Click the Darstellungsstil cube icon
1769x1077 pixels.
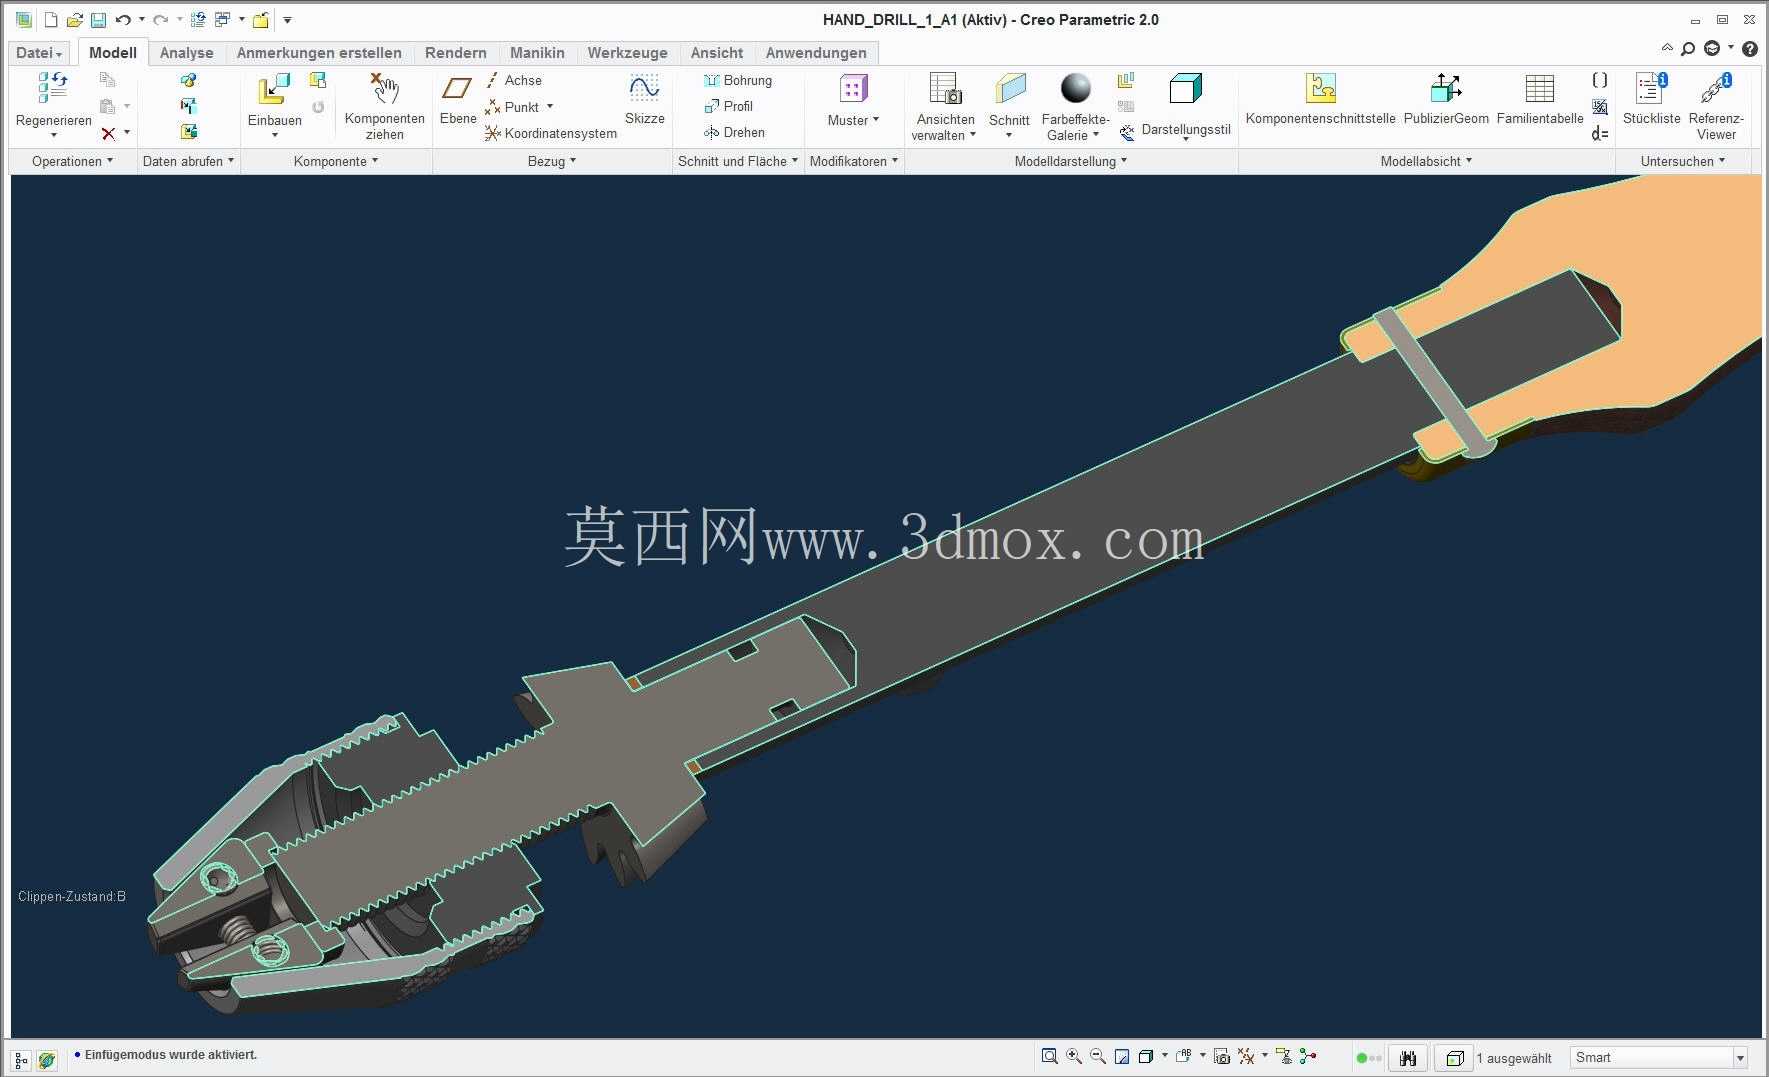tap(1185, 88)
